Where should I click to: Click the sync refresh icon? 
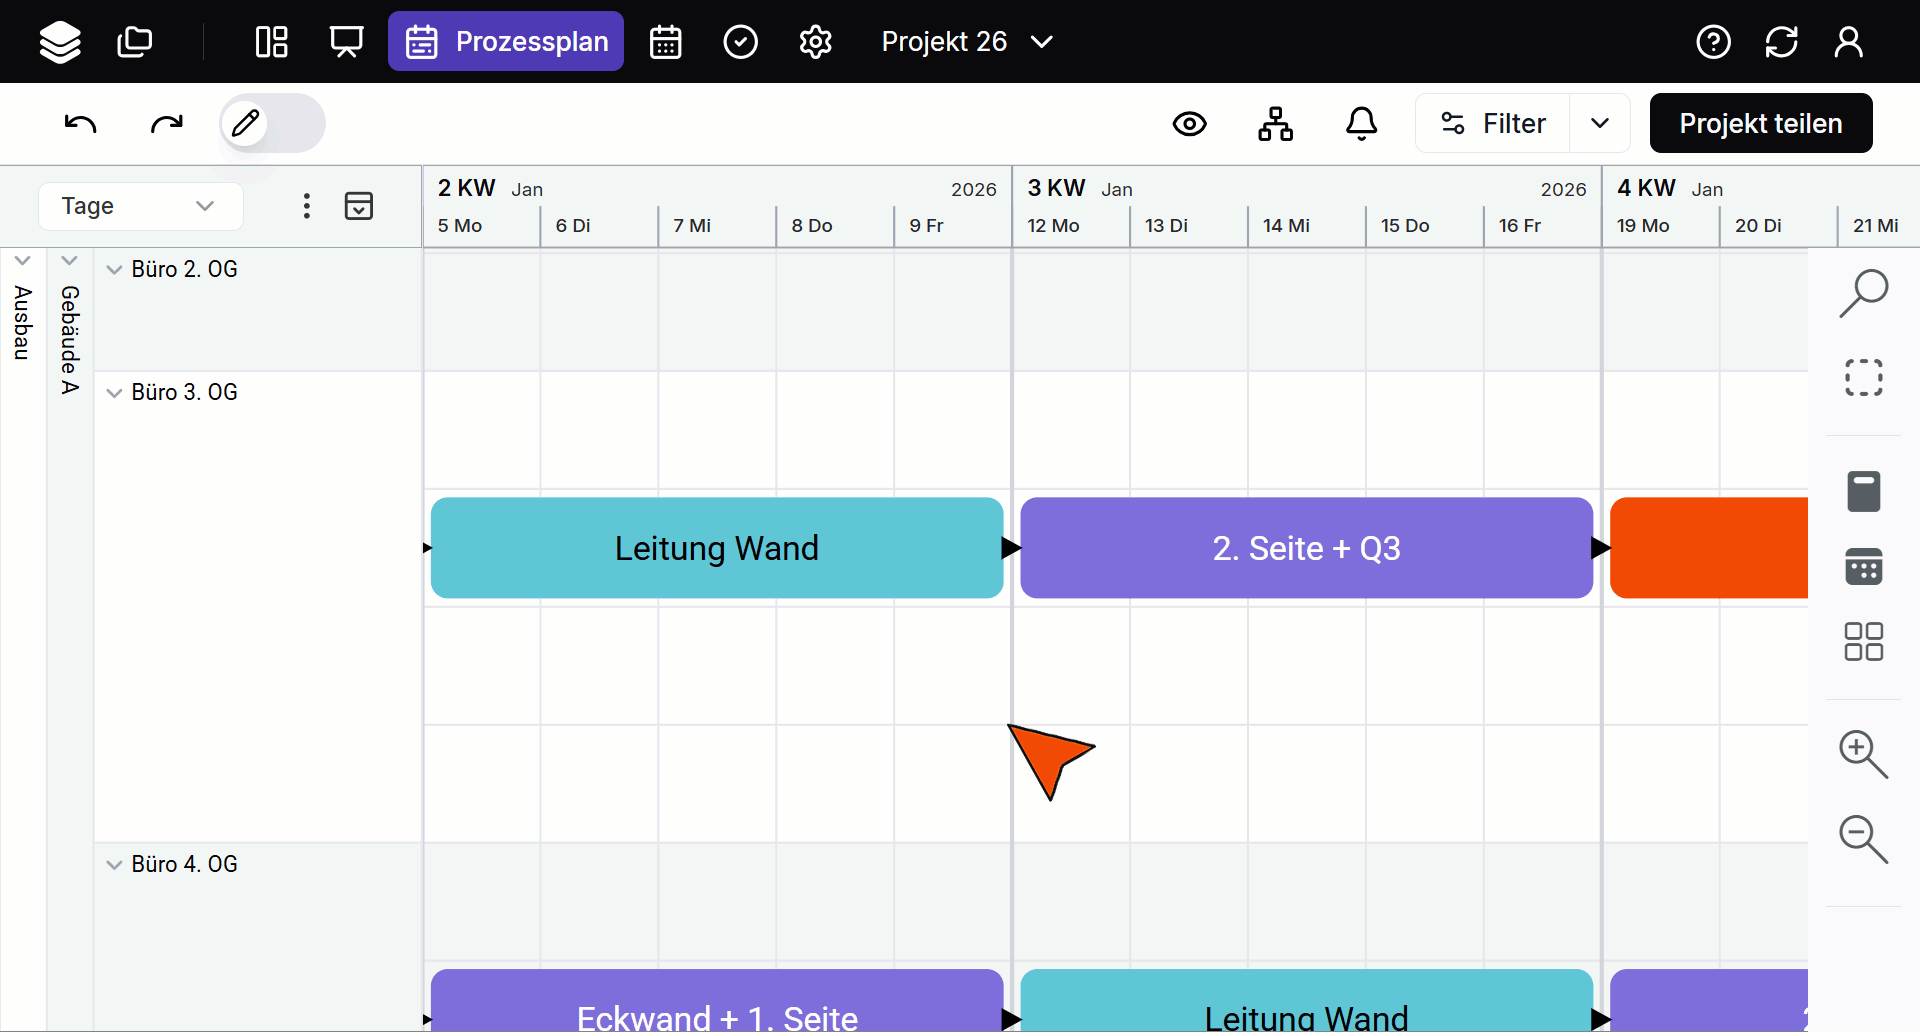[x=1781, y=42]
